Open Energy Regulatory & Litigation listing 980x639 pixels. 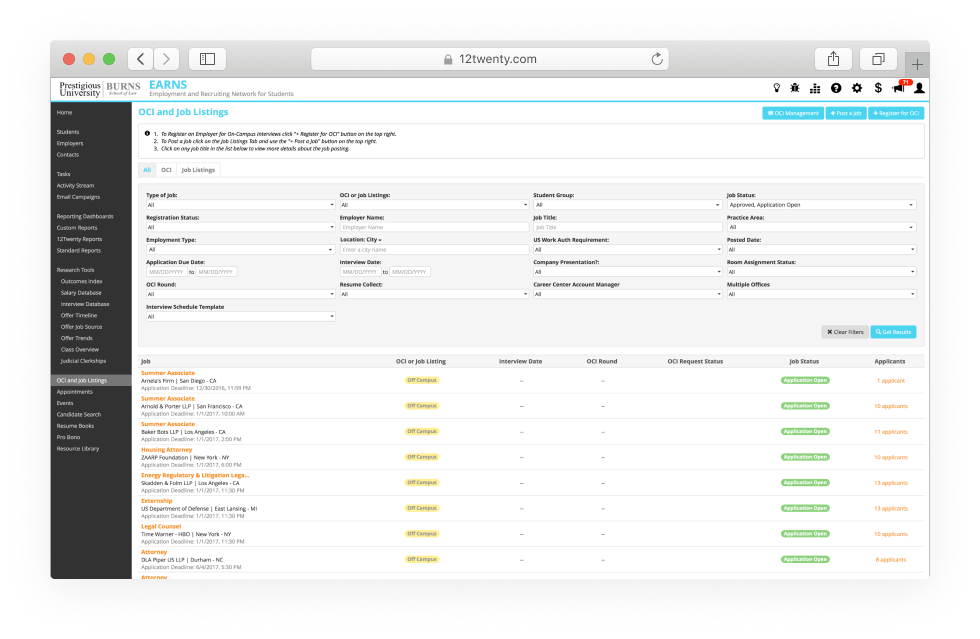(x=195, y=475)
